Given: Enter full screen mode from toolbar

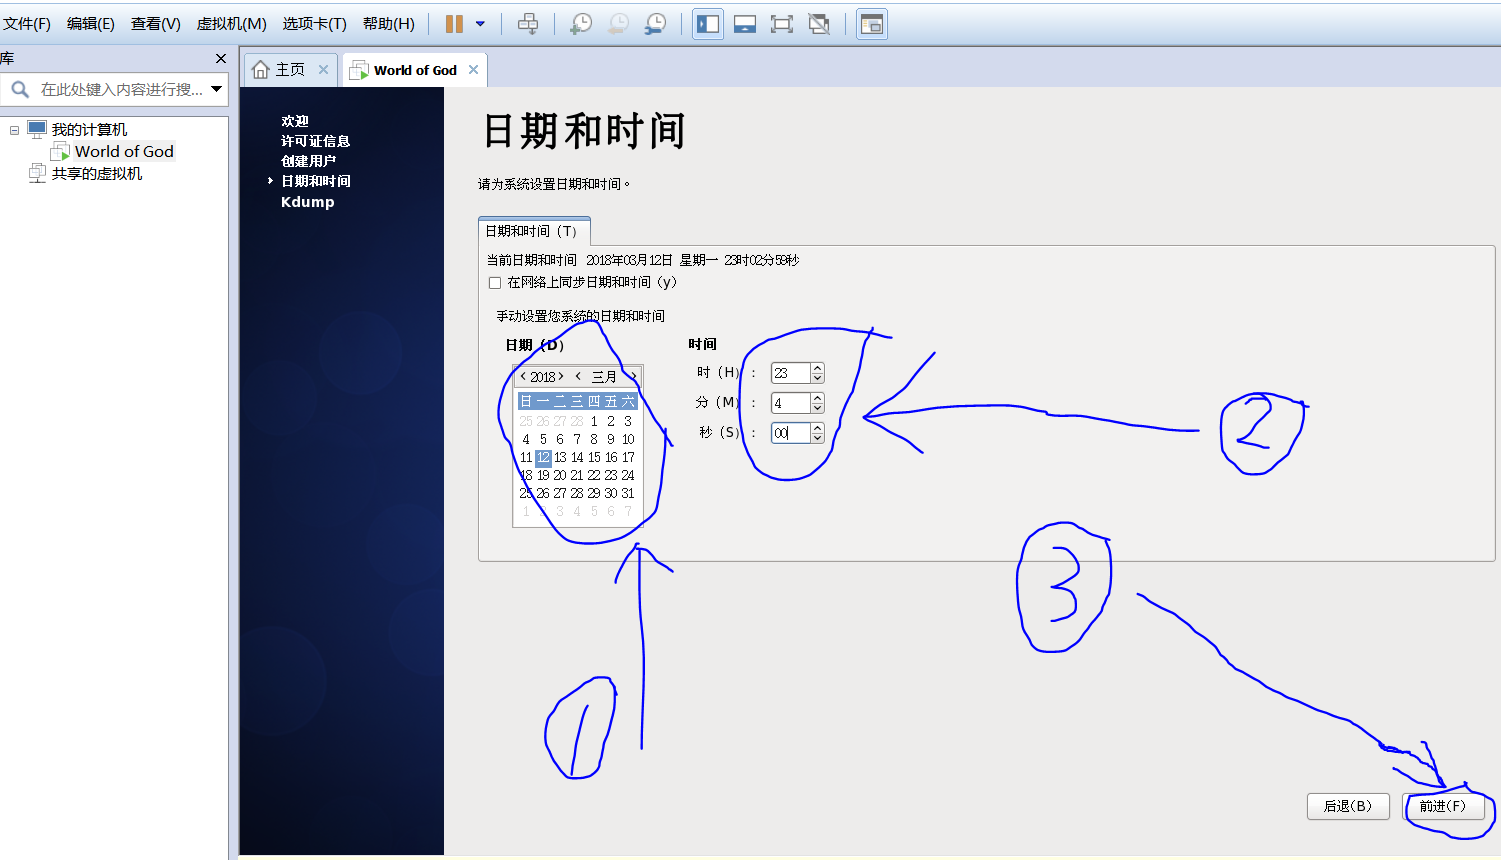Looking at the screenshot, I should [x=782, y=24].
